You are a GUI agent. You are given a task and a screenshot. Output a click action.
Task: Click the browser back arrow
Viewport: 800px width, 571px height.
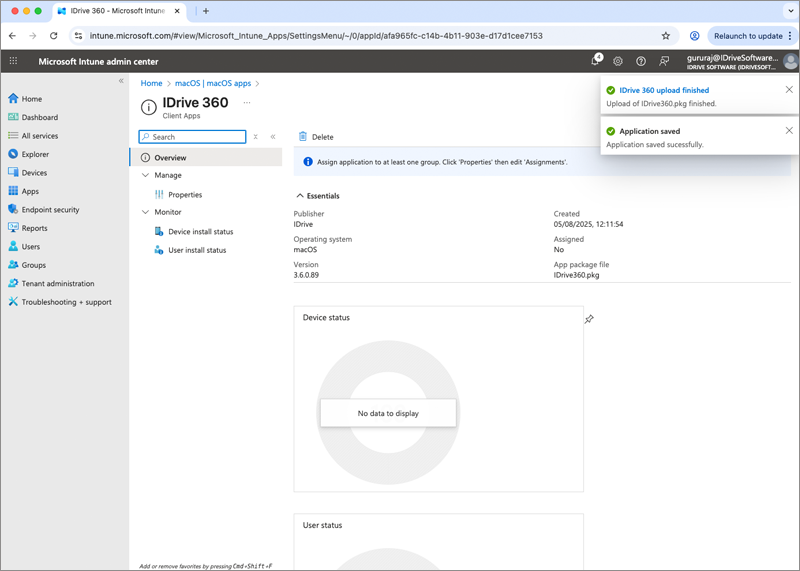point(12,36)
